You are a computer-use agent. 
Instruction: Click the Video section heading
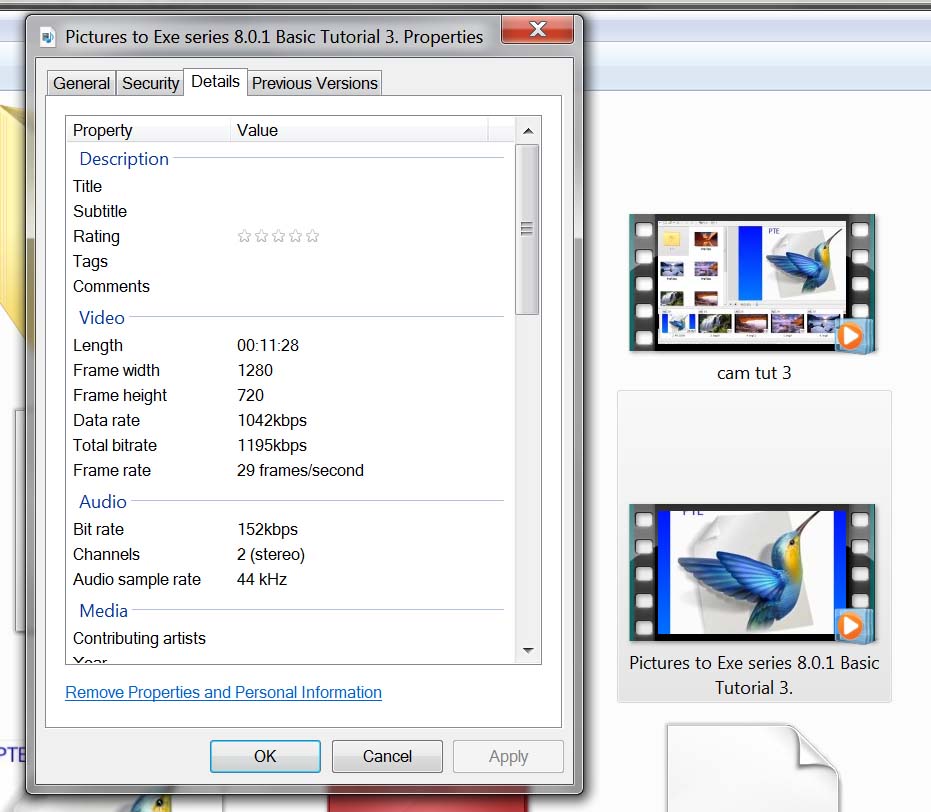102,318
